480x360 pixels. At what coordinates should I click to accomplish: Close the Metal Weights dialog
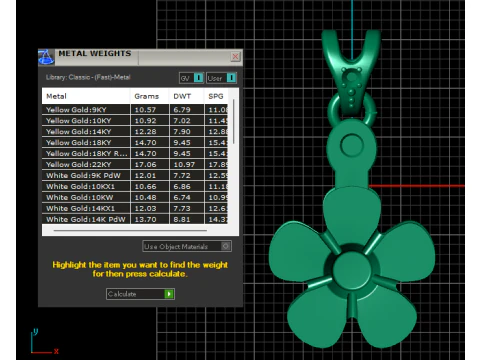tap(235, 56)
